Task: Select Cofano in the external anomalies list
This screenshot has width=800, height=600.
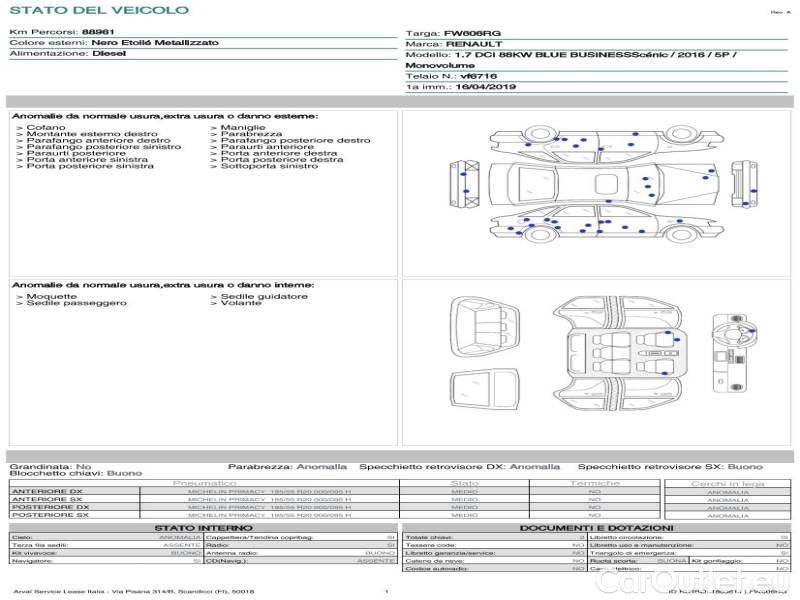Action: [46, 127]
